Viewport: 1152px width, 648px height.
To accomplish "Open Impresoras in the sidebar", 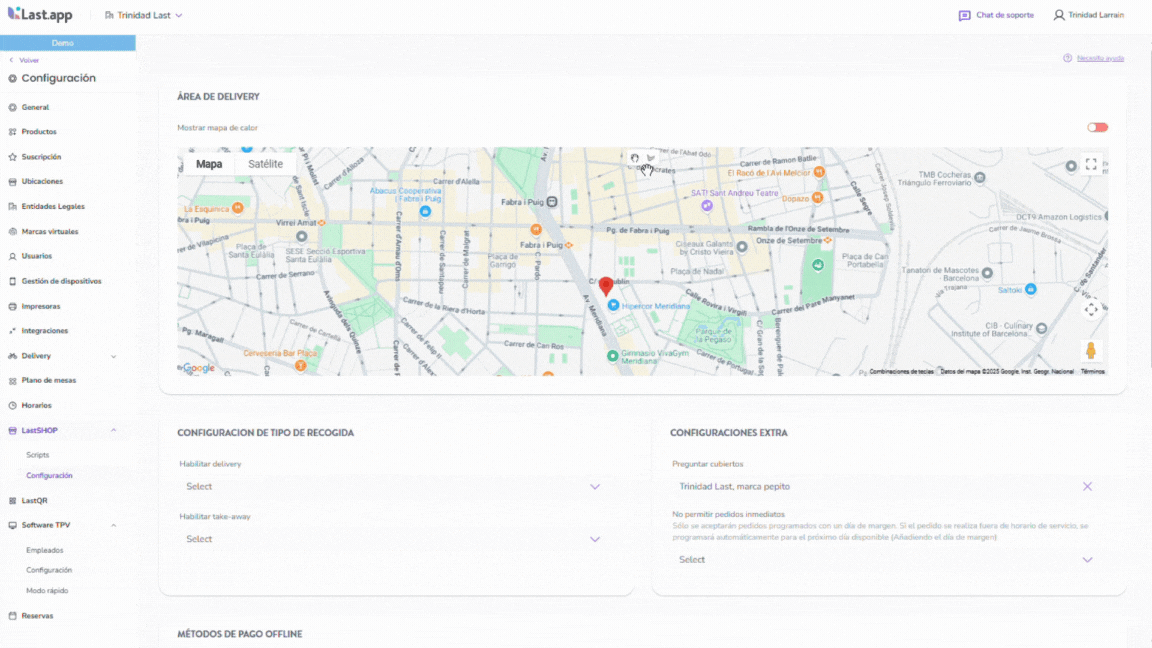I will click(41, 306).
